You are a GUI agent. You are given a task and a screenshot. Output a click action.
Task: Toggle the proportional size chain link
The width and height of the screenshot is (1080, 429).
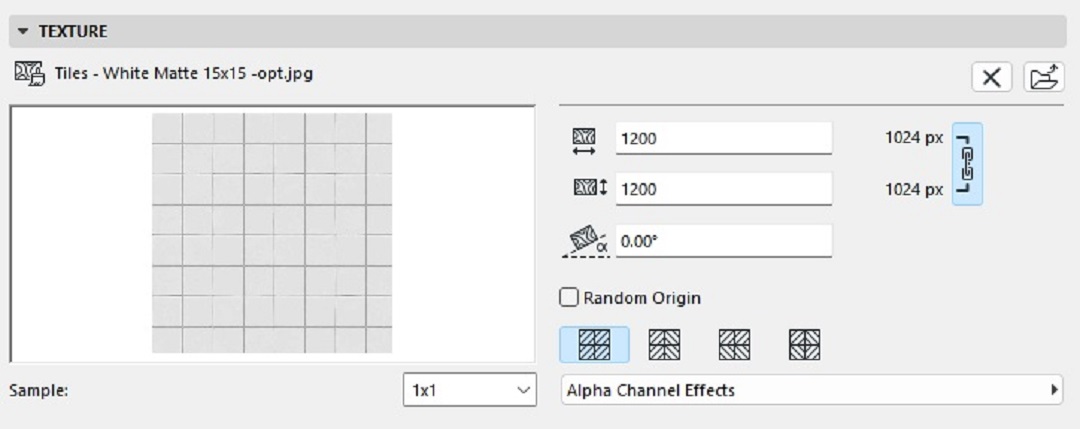pyautogui.click(x=967, y=164)
